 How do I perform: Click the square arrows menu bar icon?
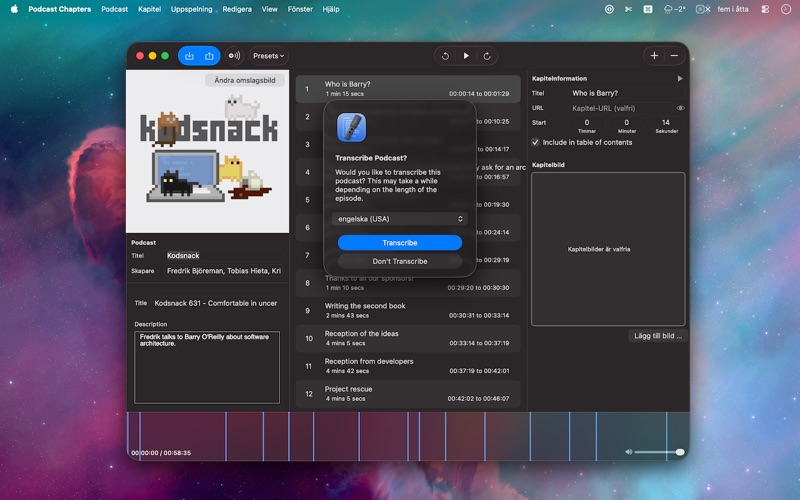click(648, 9)
